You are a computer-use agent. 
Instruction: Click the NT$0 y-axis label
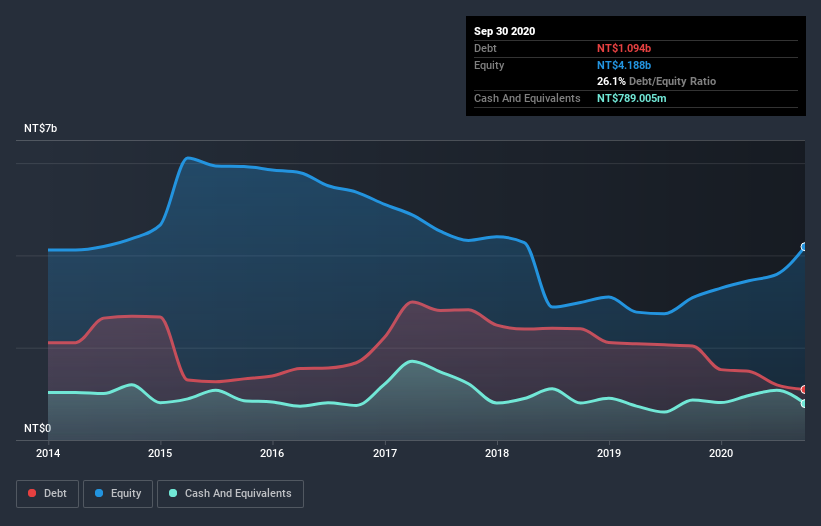[38, 428]
